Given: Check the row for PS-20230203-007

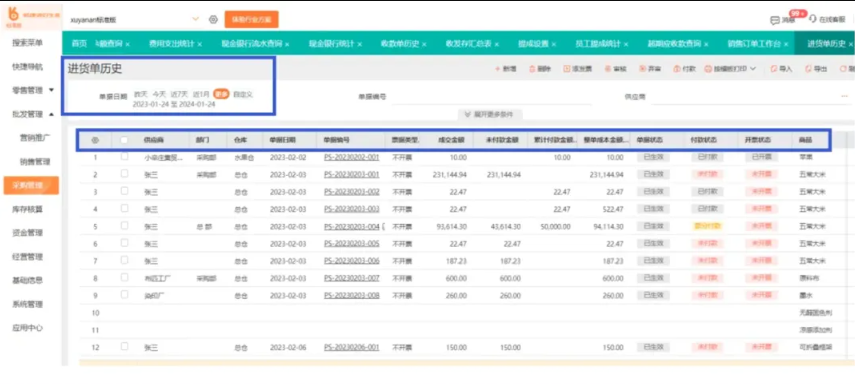Looking at the screenshot, I should click(x=124, y=278).
